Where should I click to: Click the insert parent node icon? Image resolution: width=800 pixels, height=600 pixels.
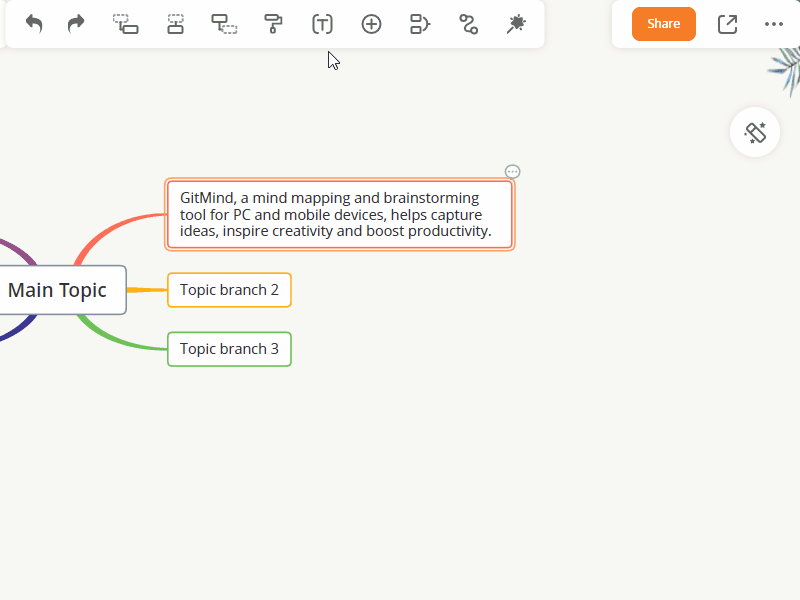224,24
